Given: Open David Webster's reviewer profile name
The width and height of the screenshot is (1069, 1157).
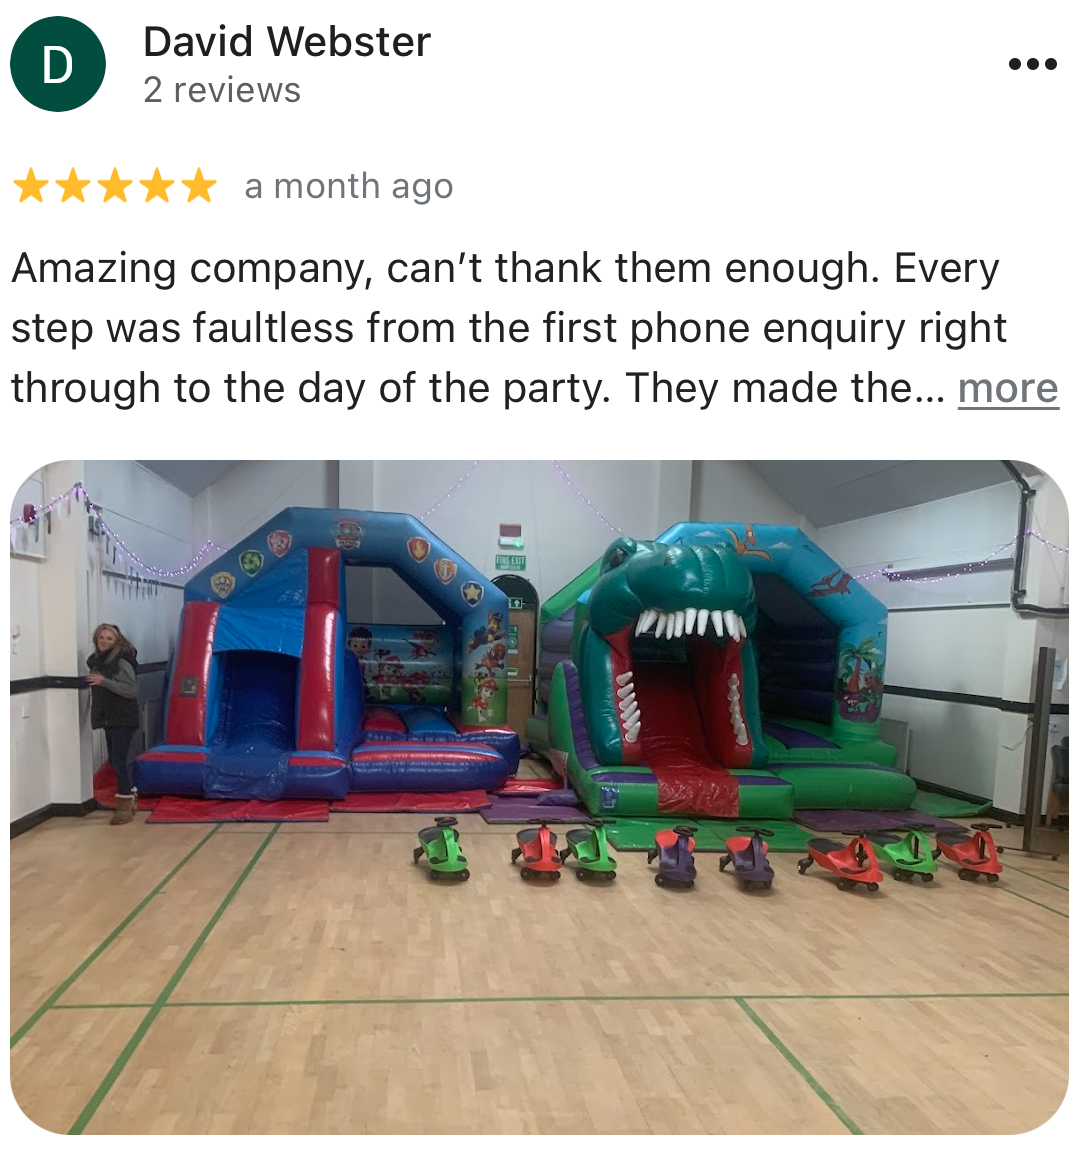Looking at the screenshot, I should tap(287, 41).
